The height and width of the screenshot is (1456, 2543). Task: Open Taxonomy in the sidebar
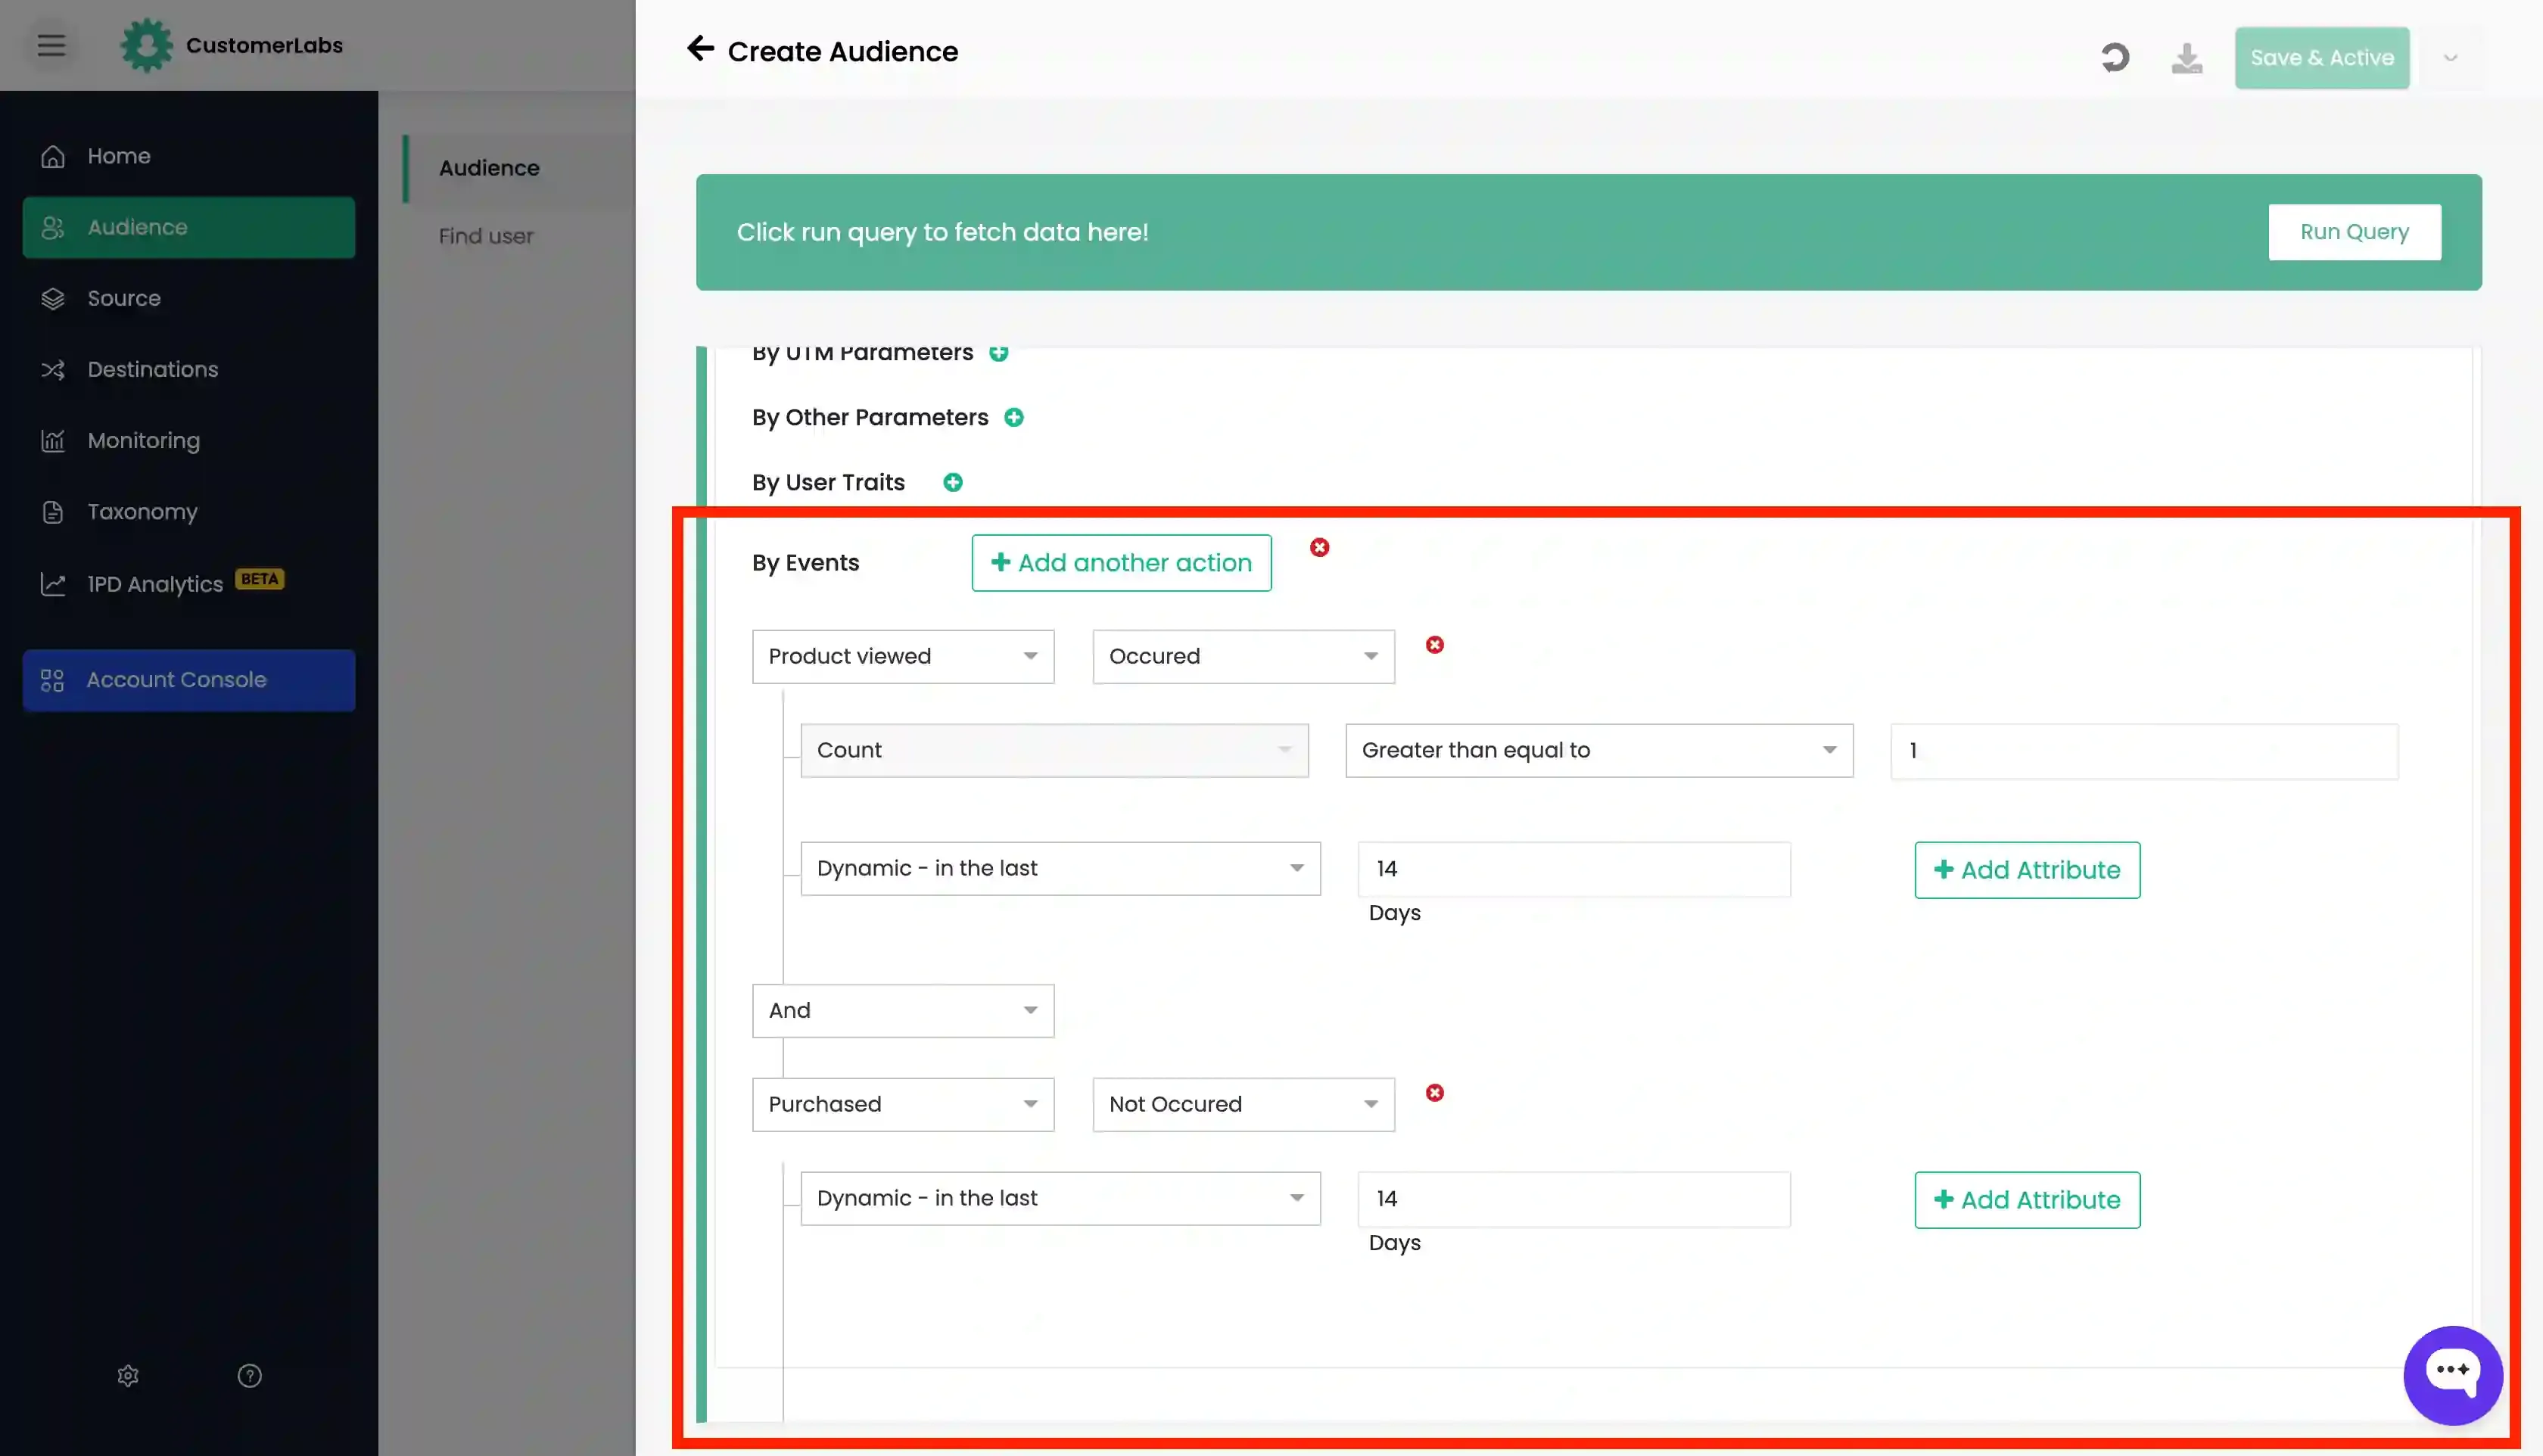point(189,512)
